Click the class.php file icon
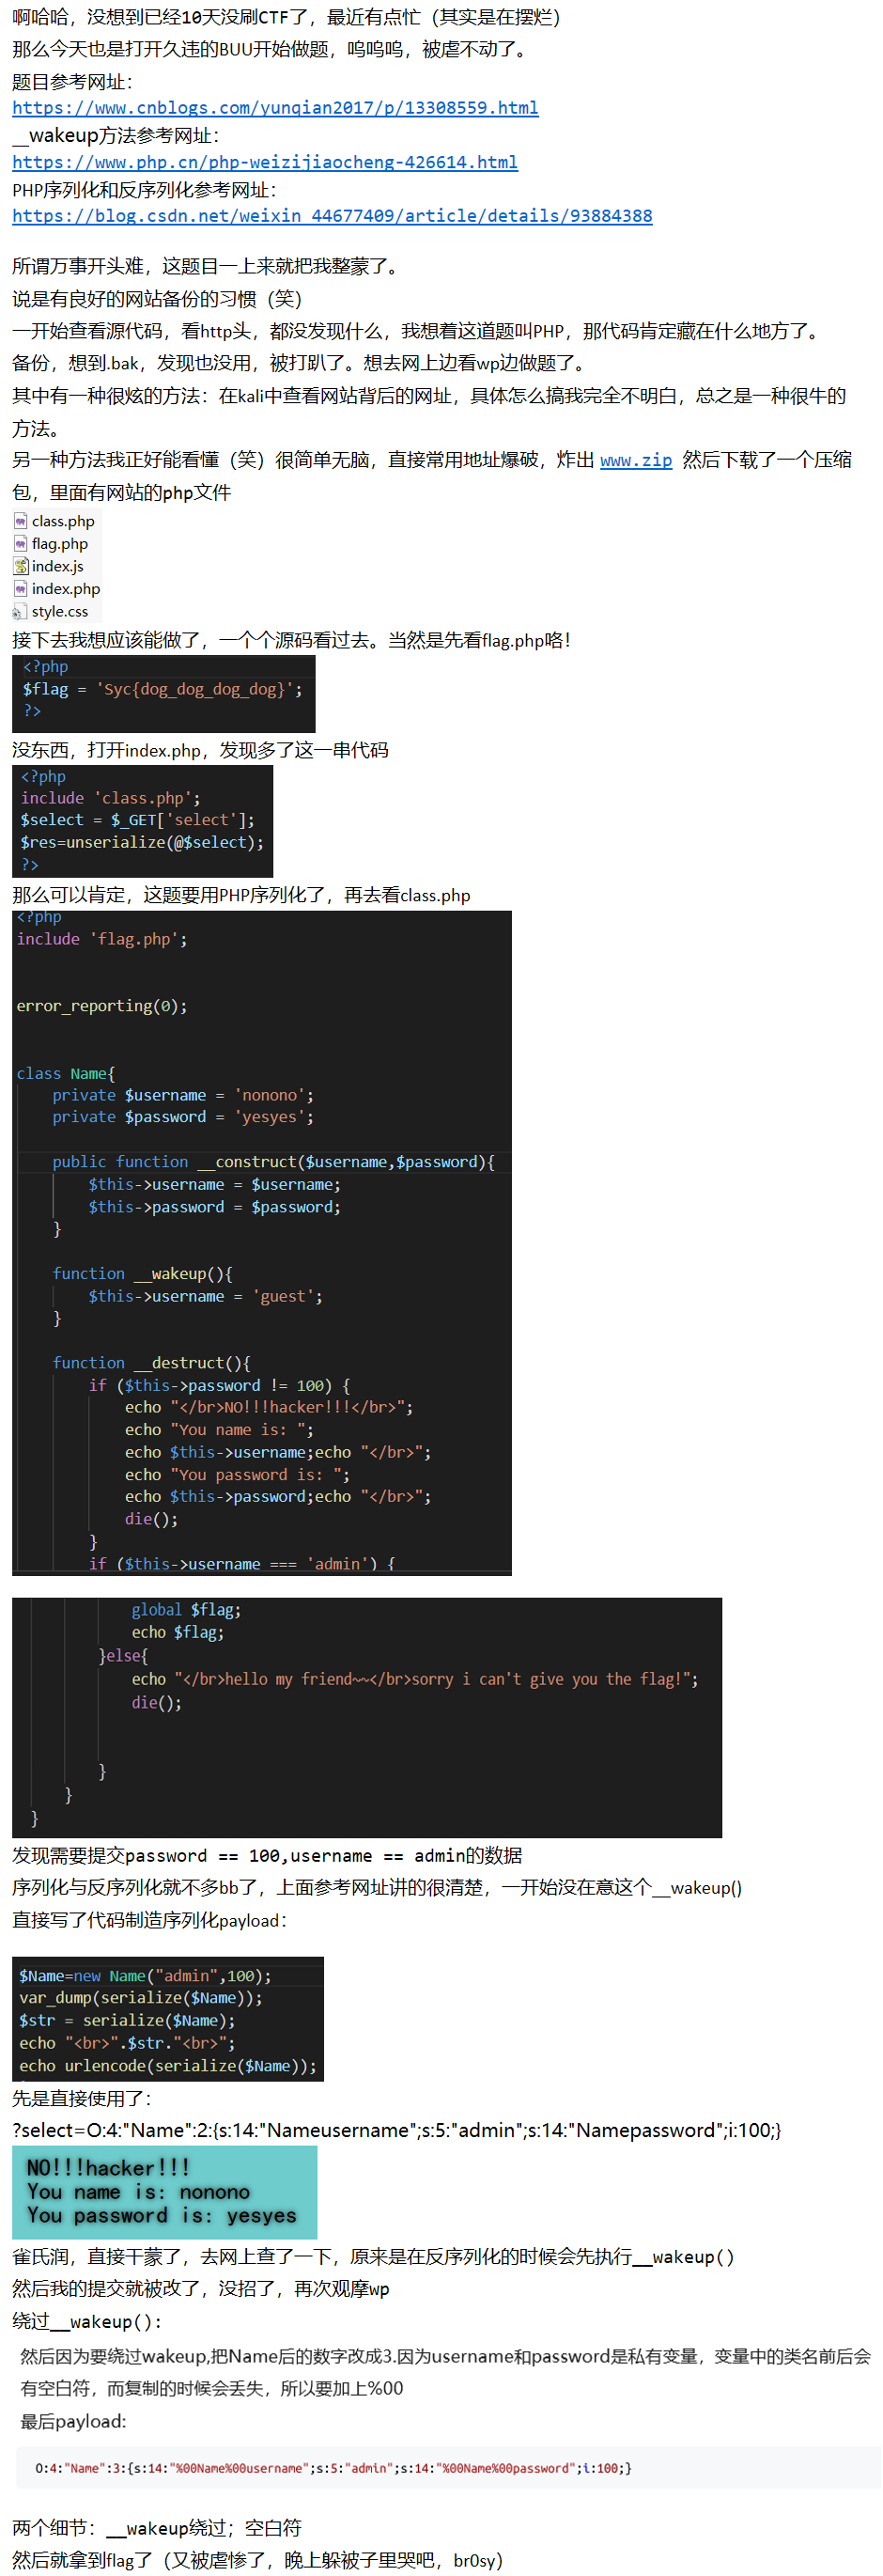 pyautogui.click(x=20, y=521)
